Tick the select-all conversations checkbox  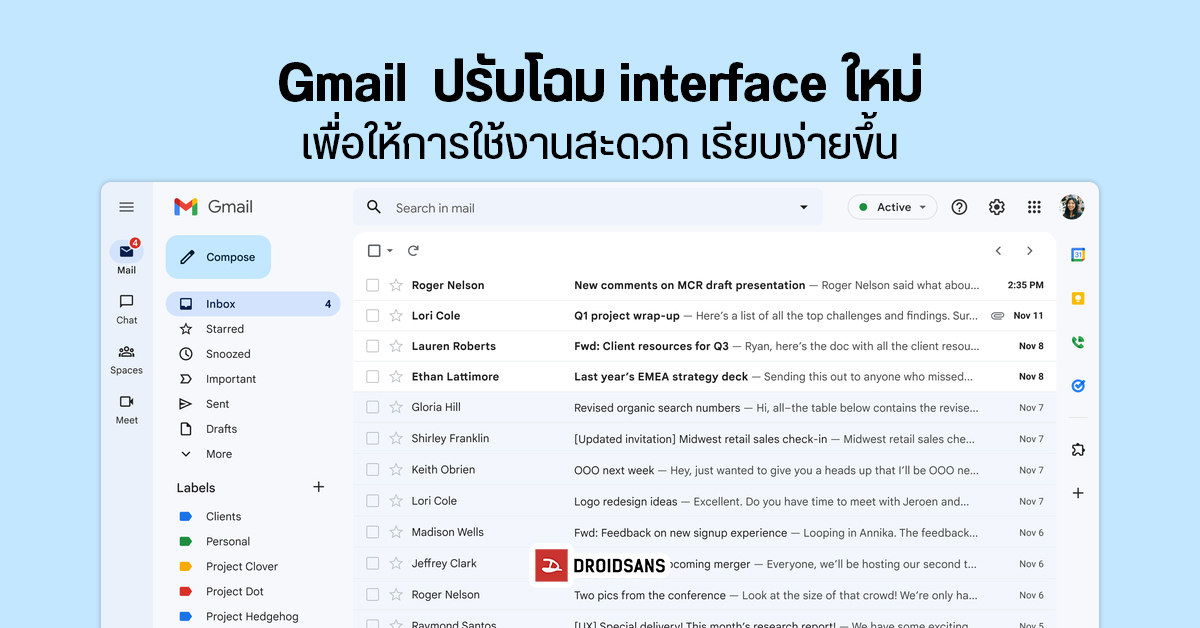pos(372,251)
